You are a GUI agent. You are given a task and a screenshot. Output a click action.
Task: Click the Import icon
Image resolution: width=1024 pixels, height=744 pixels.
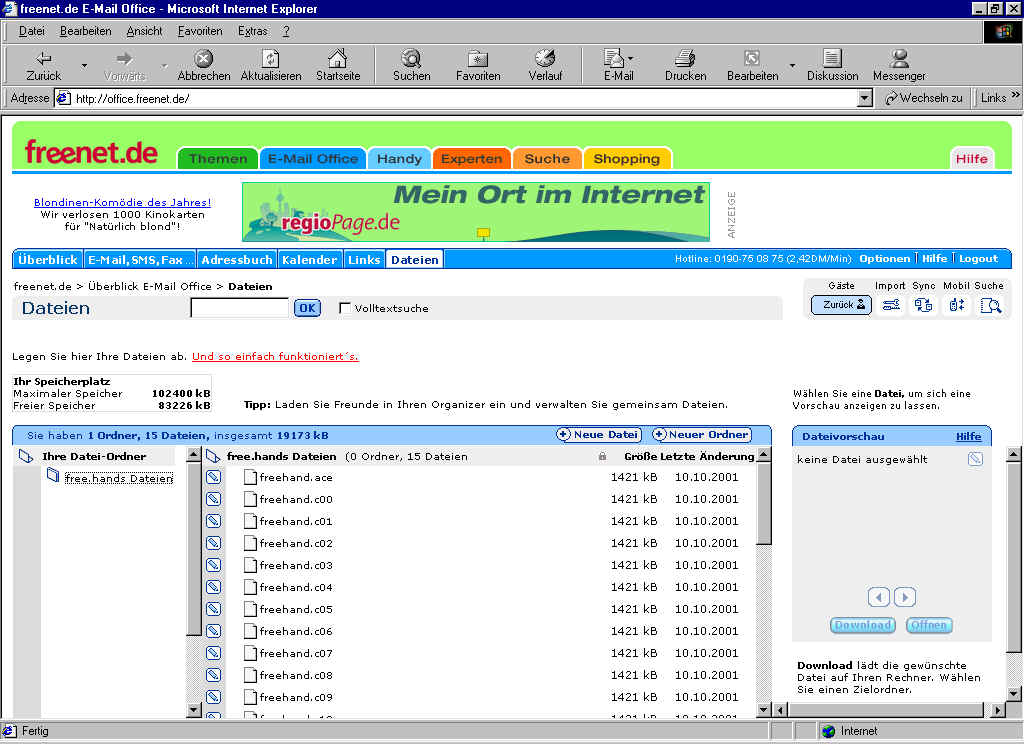(891, 305)
